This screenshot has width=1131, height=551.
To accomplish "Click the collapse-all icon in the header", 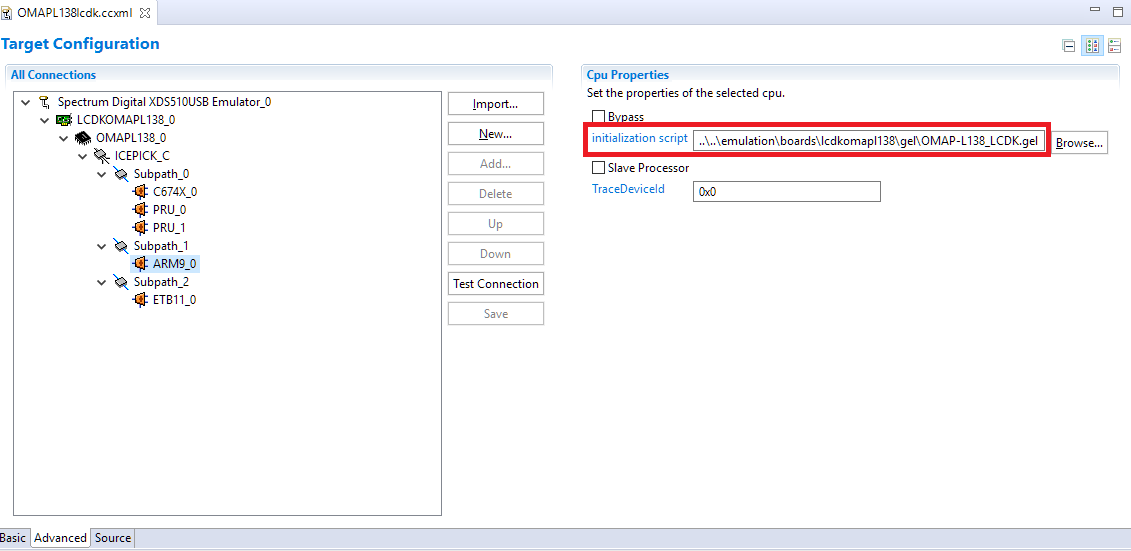I will click(x=1069, y=46).
